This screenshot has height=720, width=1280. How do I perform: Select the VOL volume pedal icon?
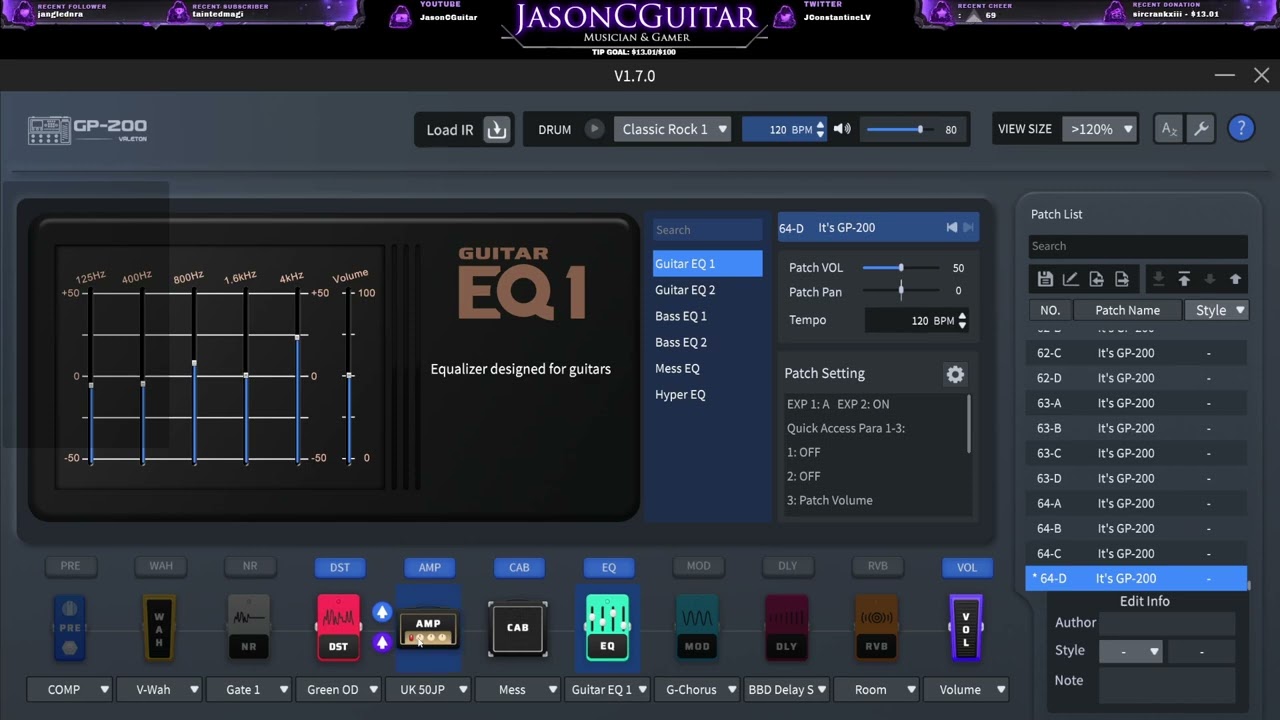tap(966, 628)
